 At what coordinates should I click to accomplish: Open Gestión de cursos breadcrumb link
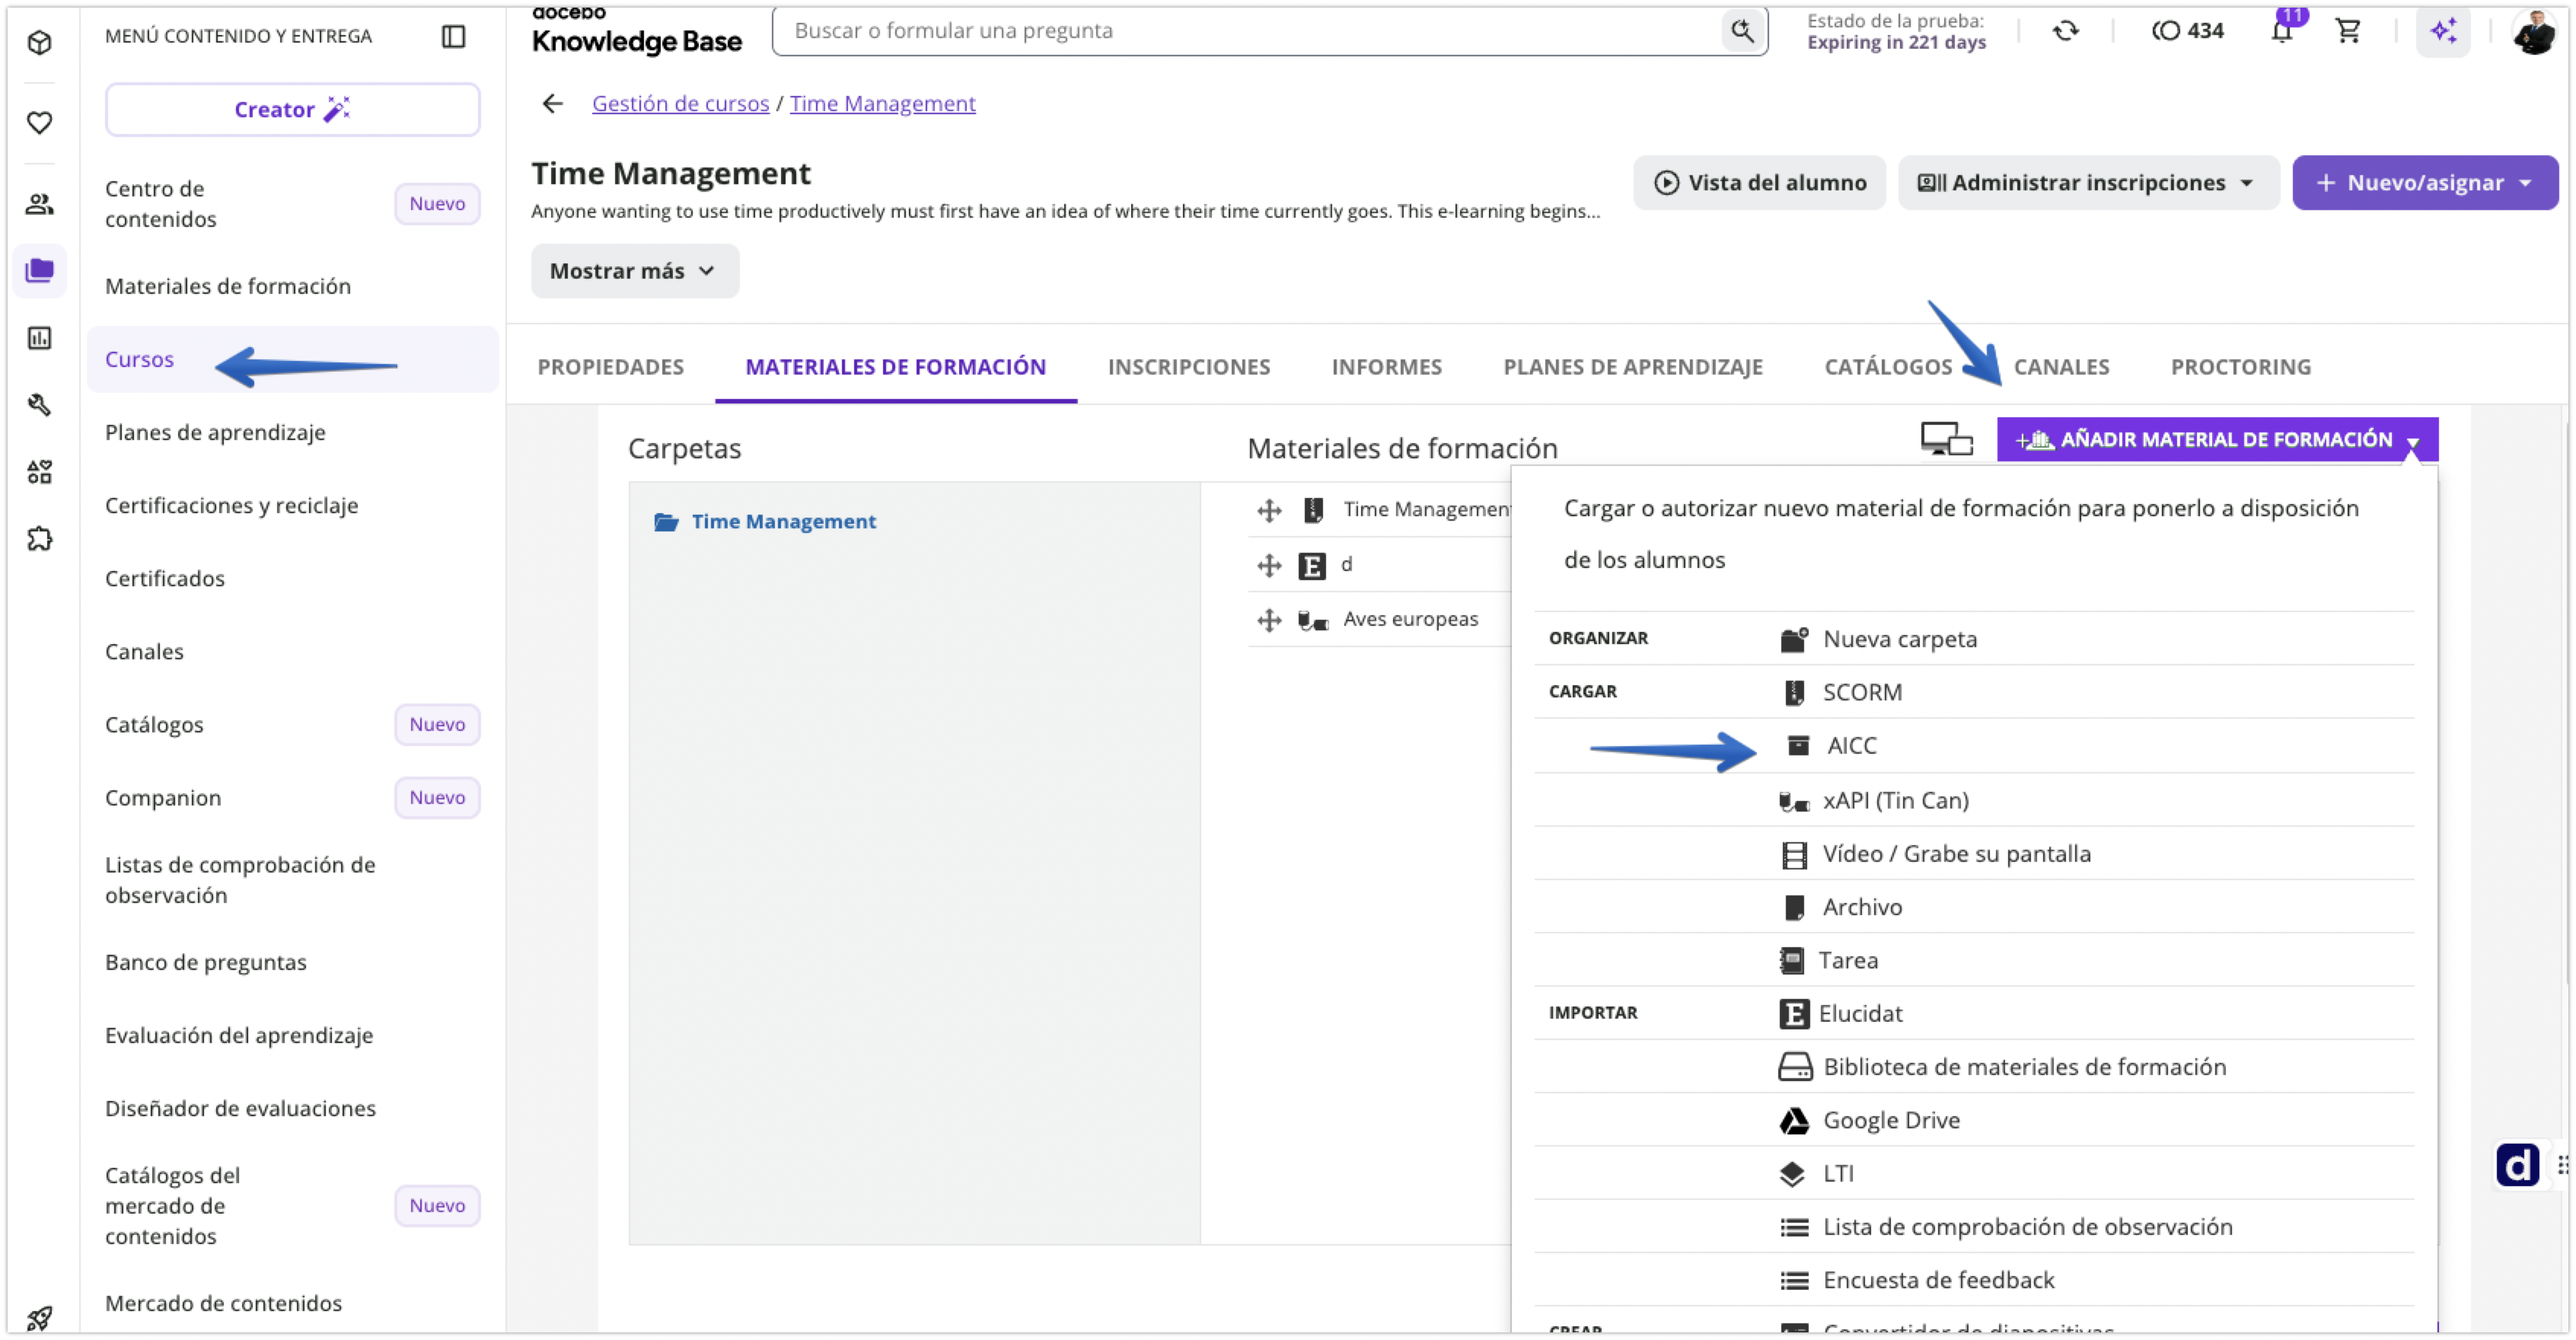click(680, 104)
